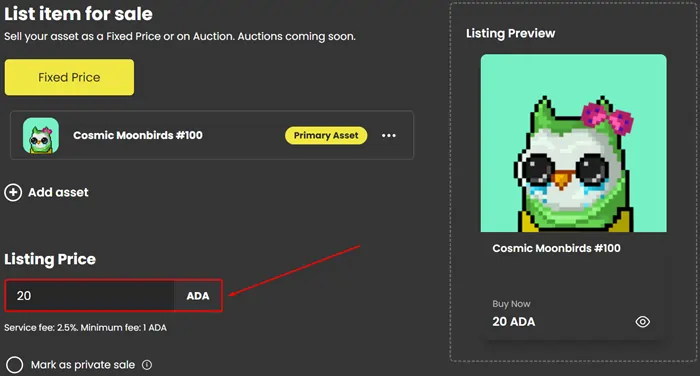Open the three-dots menu for Cosmic Moonbirds #100
Viewport: 700px width, 376px height.
click(x=389, y=135)
